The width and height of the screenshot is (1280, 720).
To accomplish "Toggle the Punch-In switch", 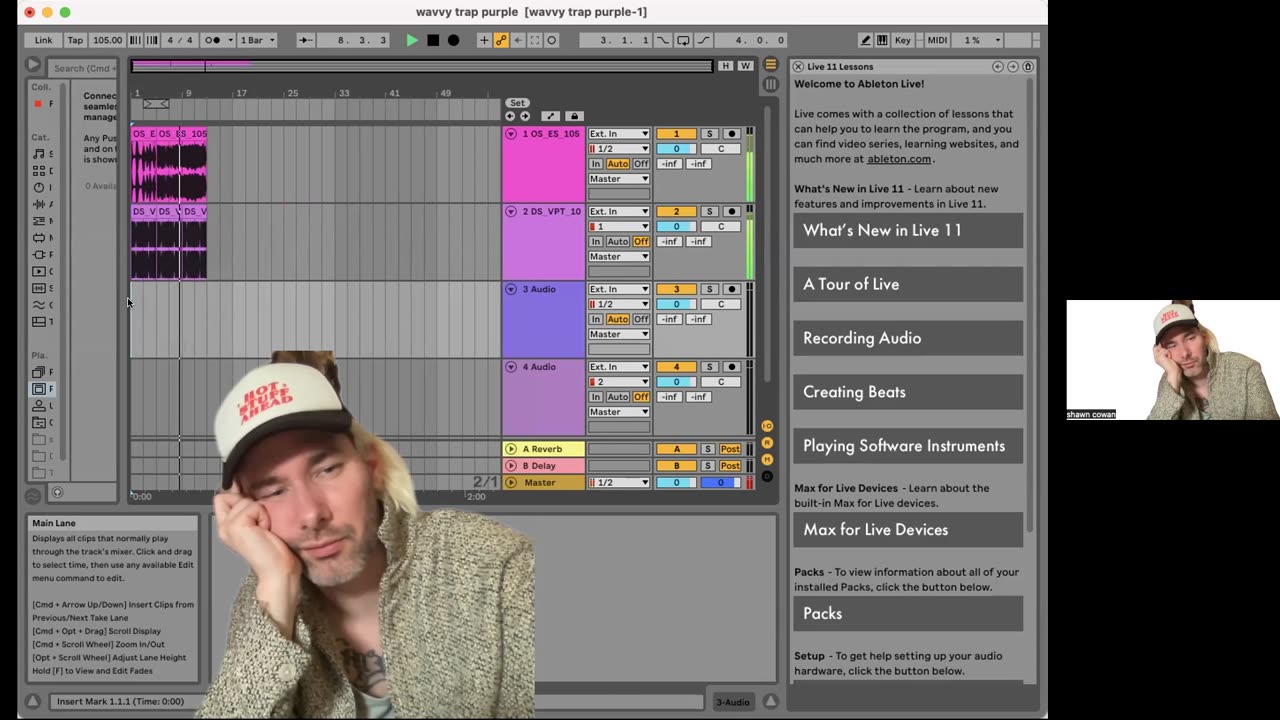I will (x=664, y=40).
